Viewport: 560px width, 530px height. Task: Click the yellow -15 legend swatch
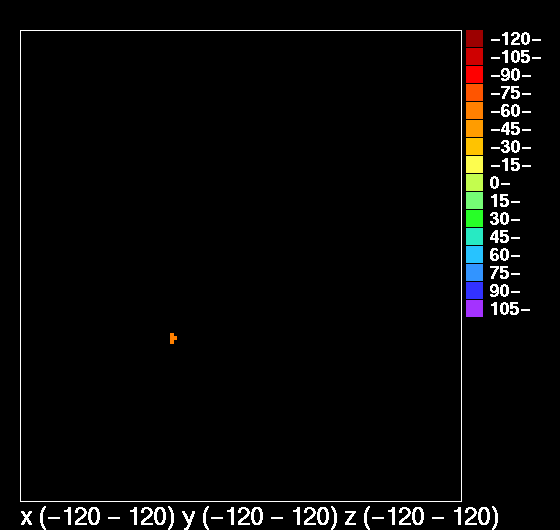click(x=474, y=165)
